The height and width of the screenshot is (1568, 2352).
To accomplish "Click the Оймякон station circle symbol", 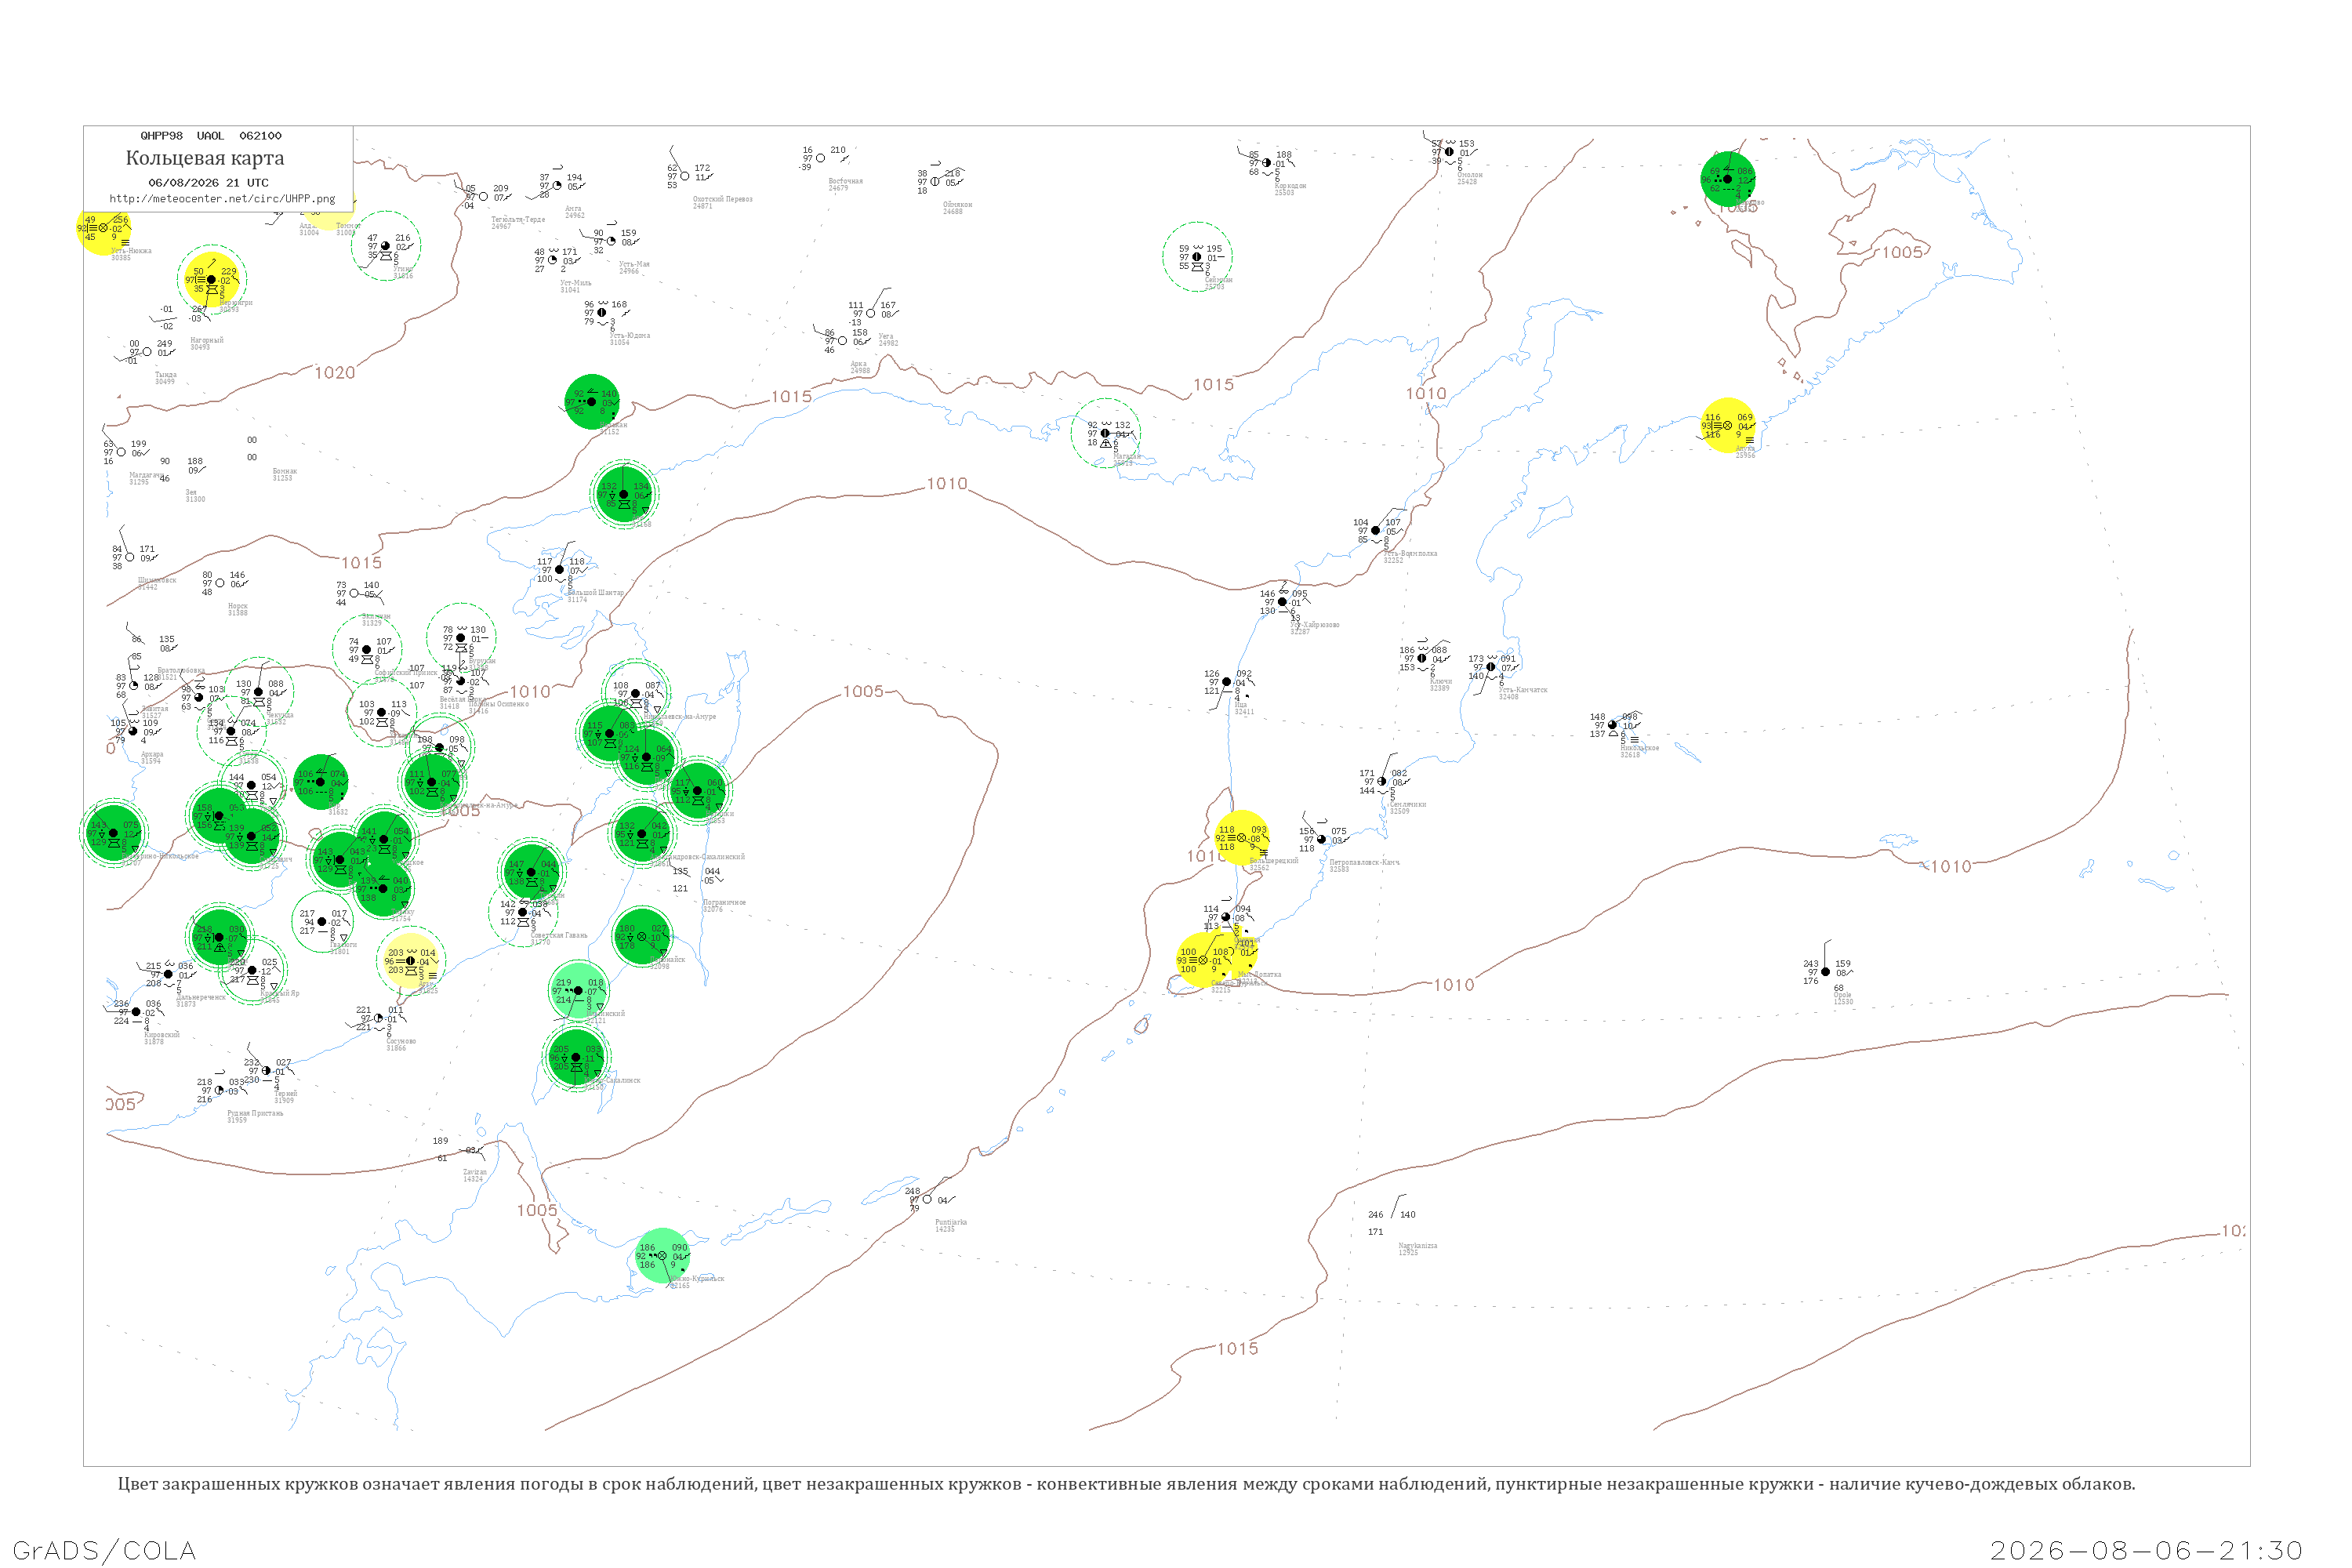I will [x=935, y=182].
